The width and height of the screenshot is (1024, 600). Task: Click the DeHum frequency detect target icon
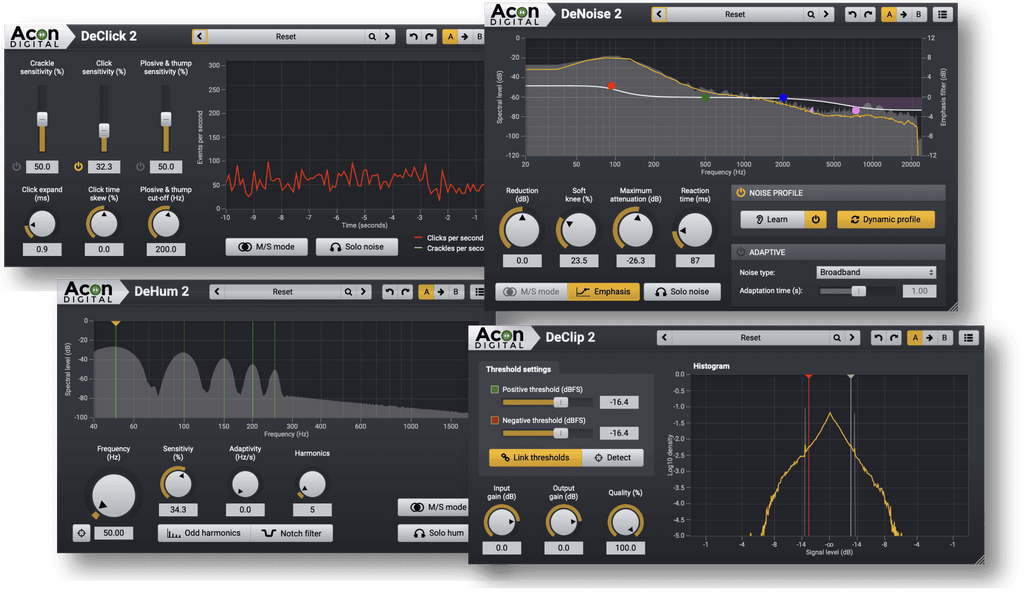(x=81, y=533)
